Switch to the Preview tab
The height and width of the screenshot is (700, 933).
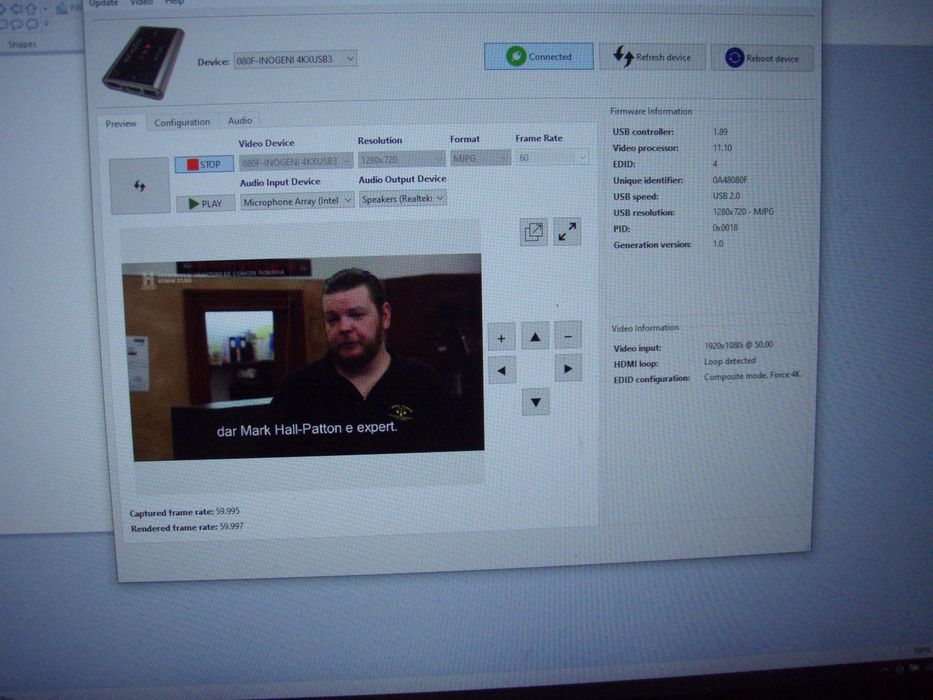click(x=121, y=124)
